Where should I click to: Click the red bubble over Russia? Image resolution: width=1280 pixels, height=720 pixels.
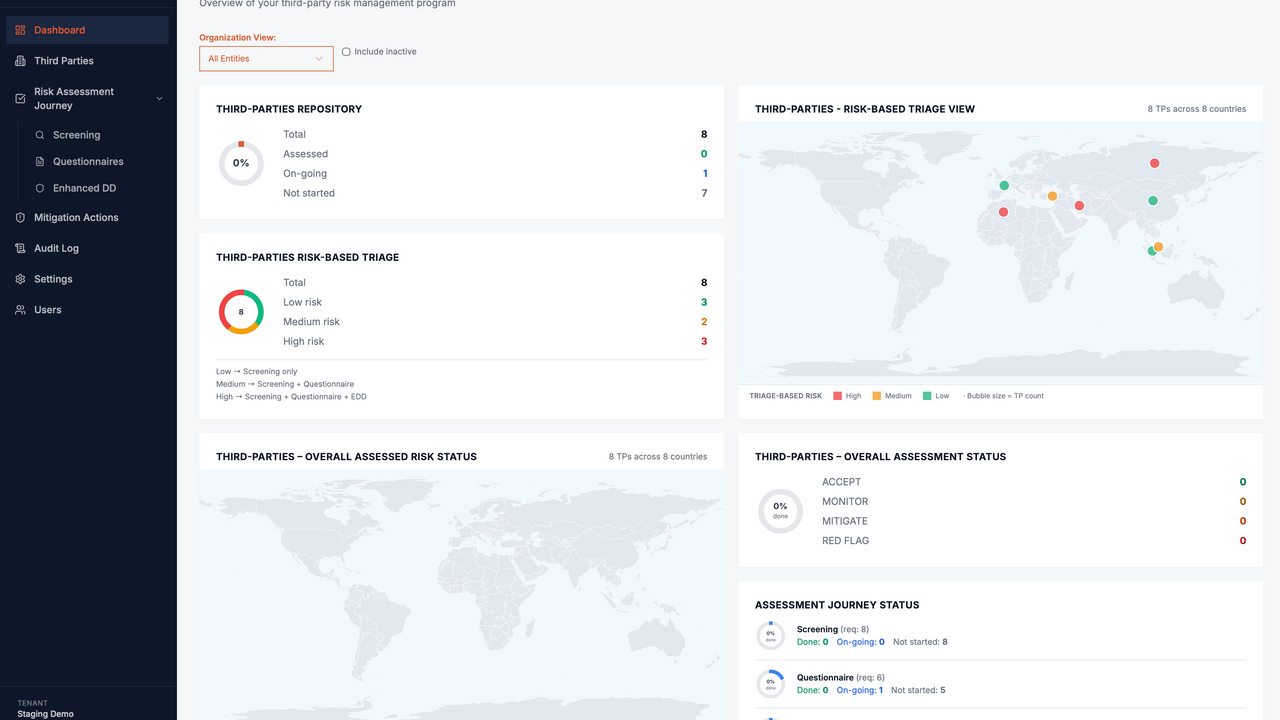click(1154, 163)
